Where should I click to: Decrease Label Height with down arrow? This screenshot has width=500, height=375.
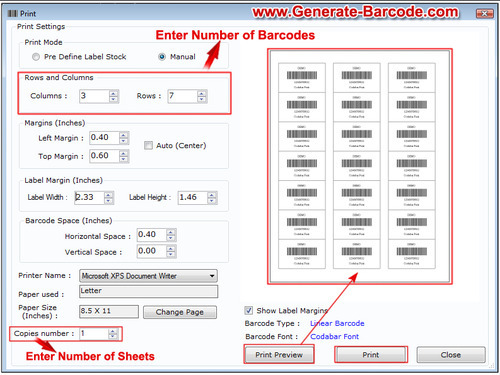click(x=212, y=201)
